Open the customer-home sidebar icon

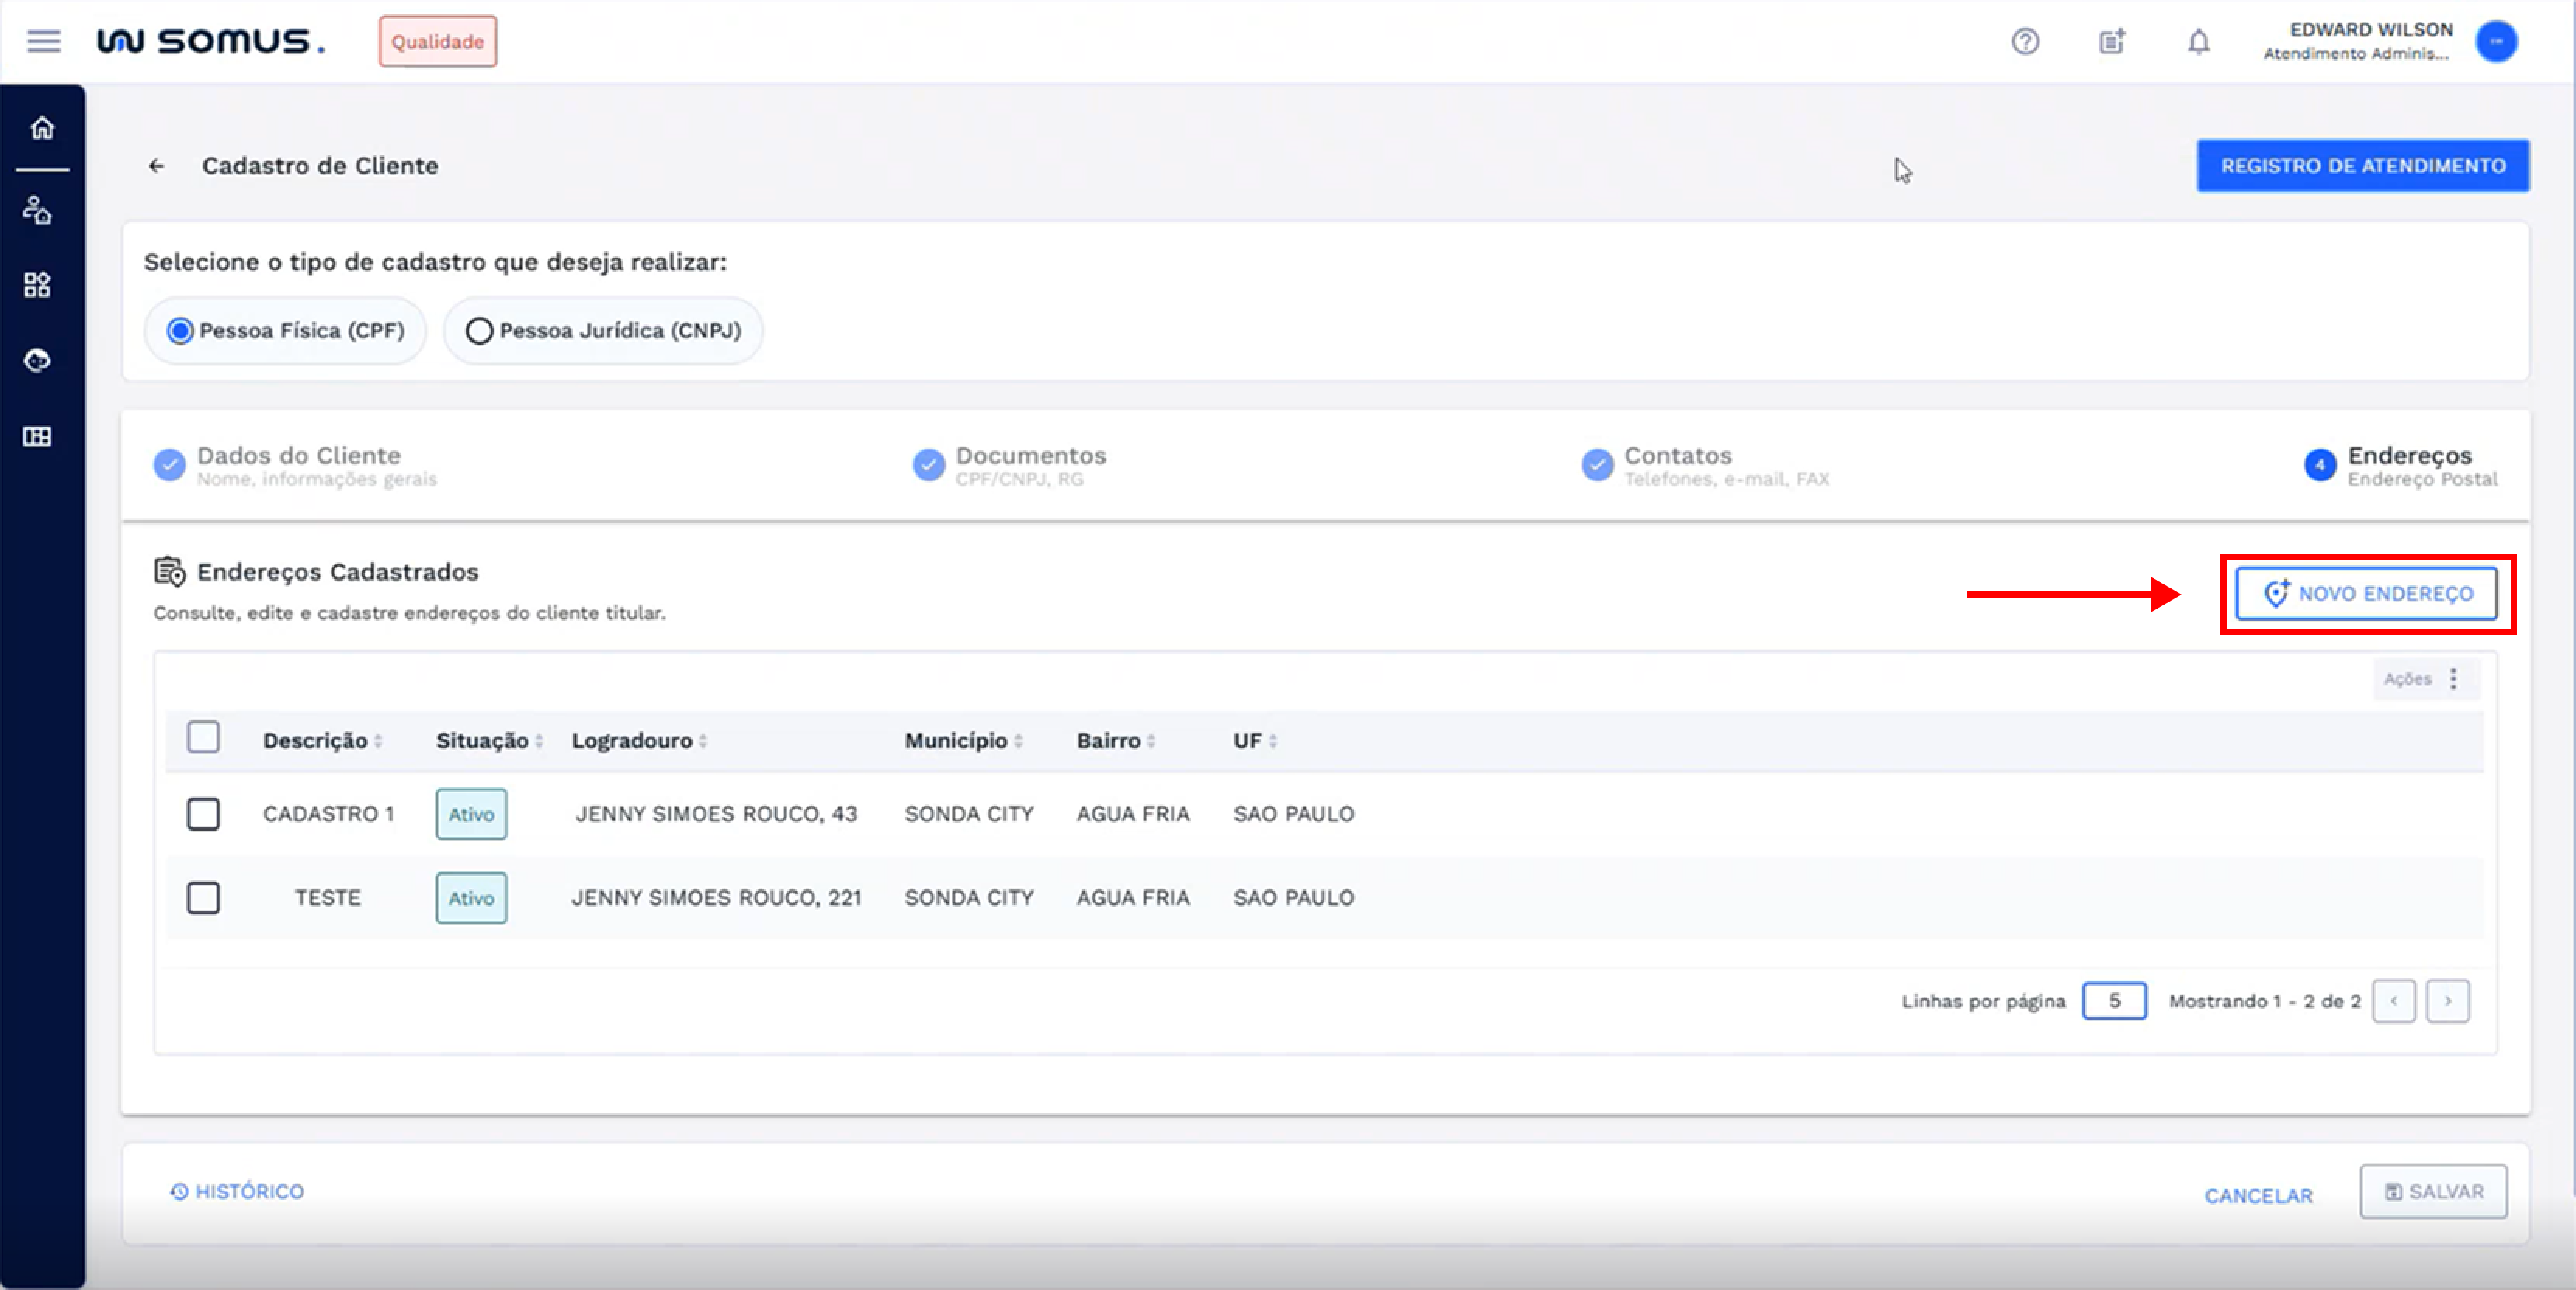point(38,211)
